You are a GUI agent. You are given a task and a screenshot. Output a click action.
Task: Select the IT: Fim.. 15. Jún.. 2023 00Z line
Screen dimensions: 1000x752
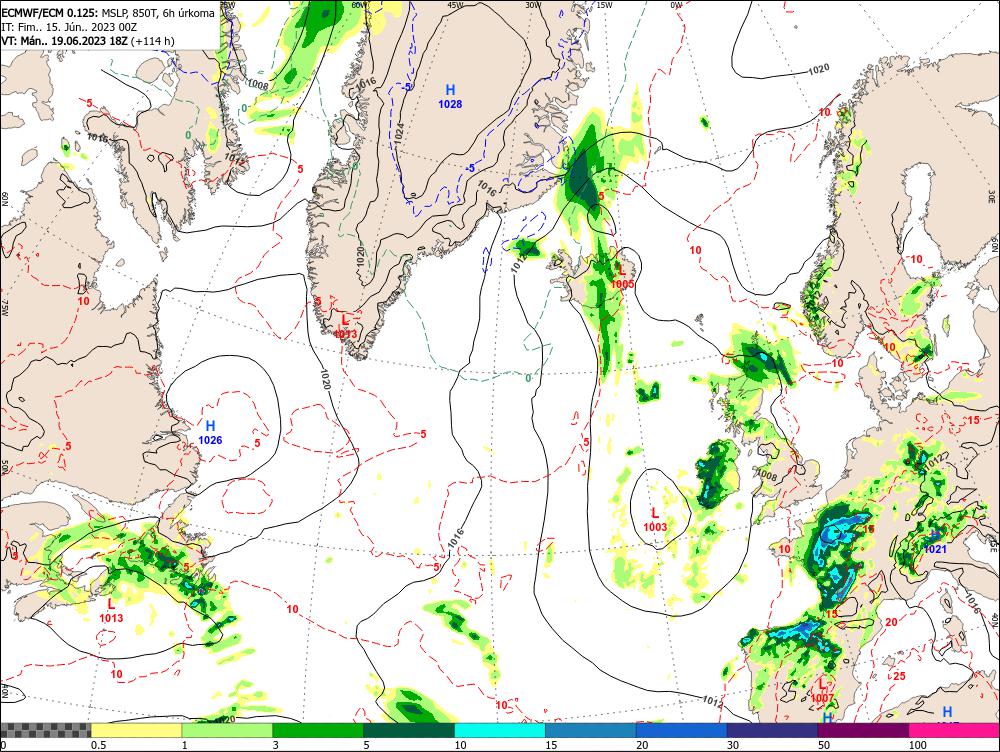(x=69, y=27)
